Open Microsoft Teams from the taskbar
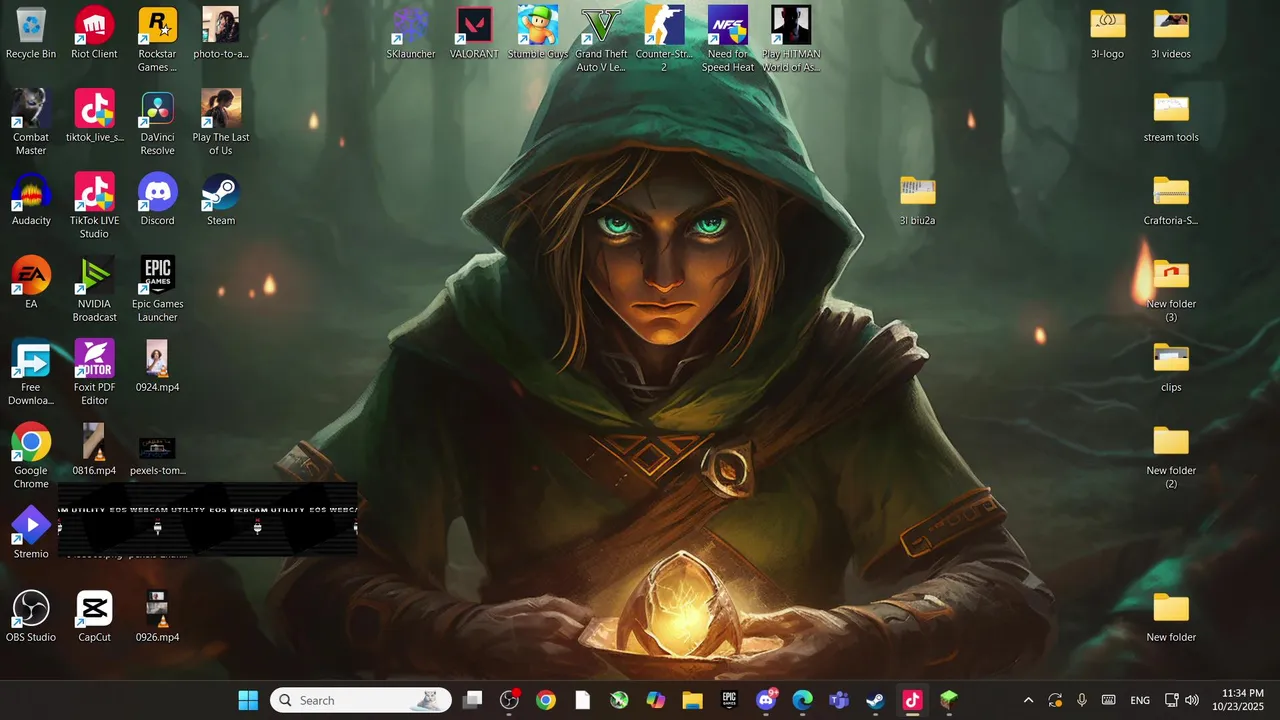This screenshot has width=1280, height=720. pyautogui.click(x=839, y=700)
